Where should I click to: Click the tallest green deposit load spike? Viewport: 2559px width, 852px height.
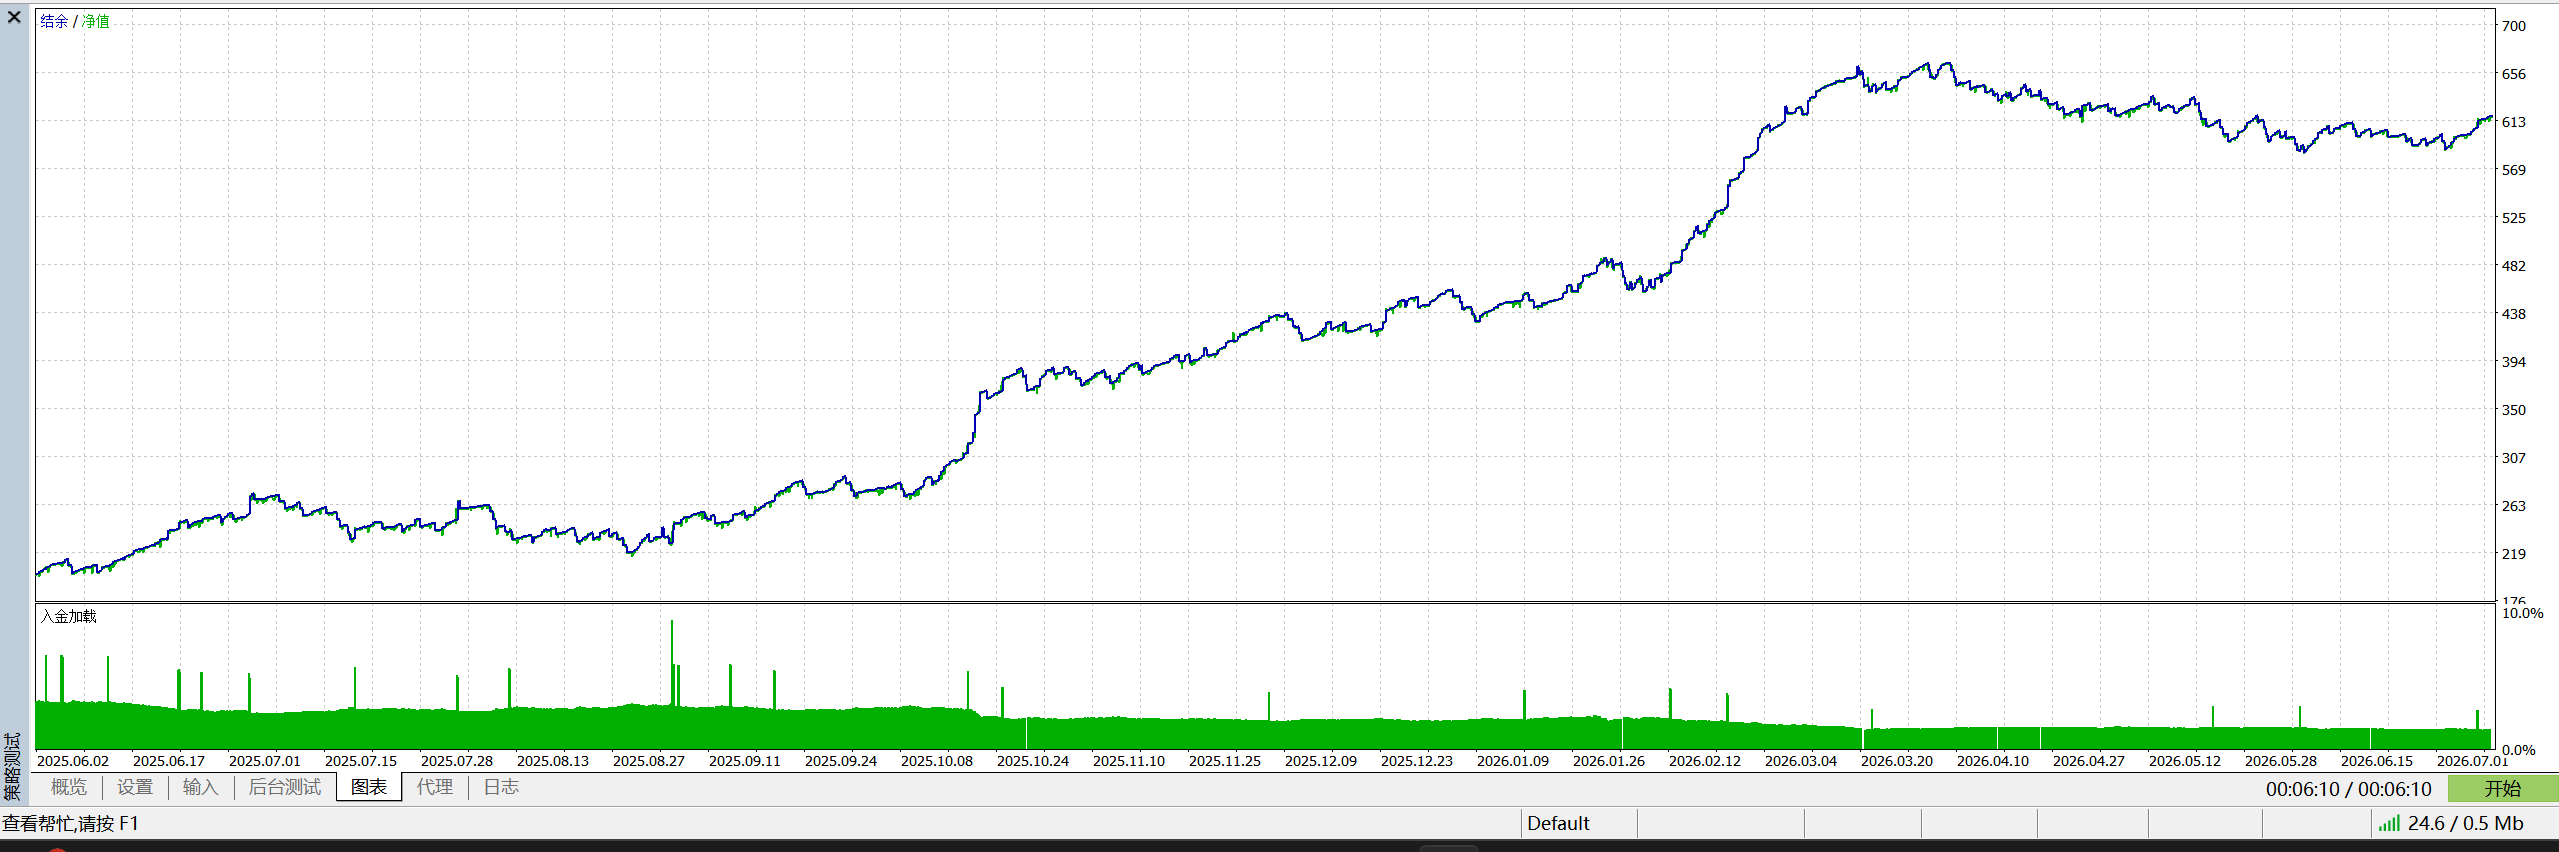672,662
